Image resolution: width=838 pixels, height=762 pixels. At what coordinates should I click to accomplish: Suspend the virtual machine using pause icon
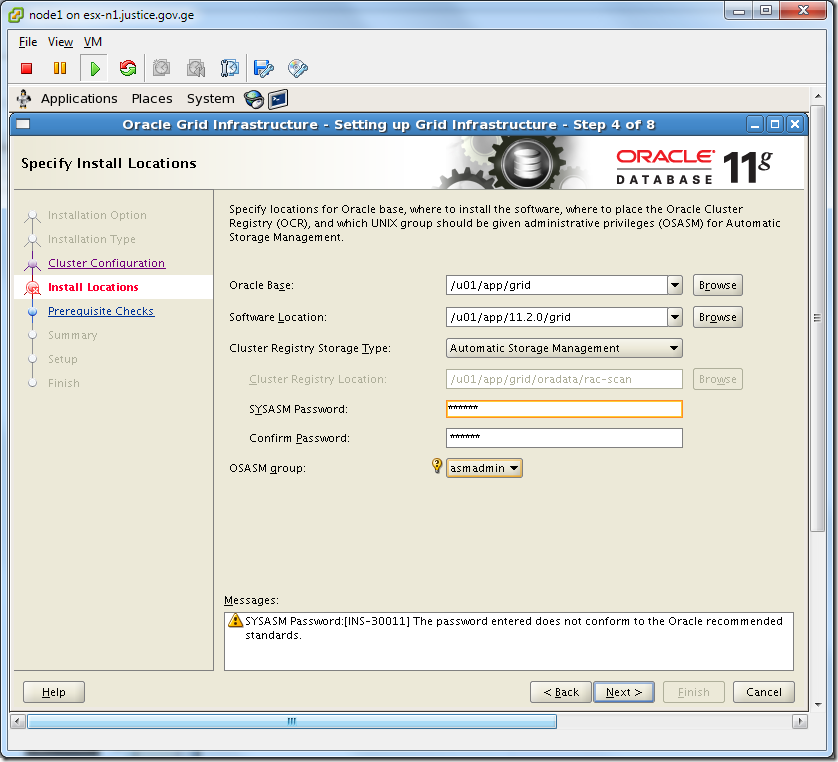pos(61,68)
